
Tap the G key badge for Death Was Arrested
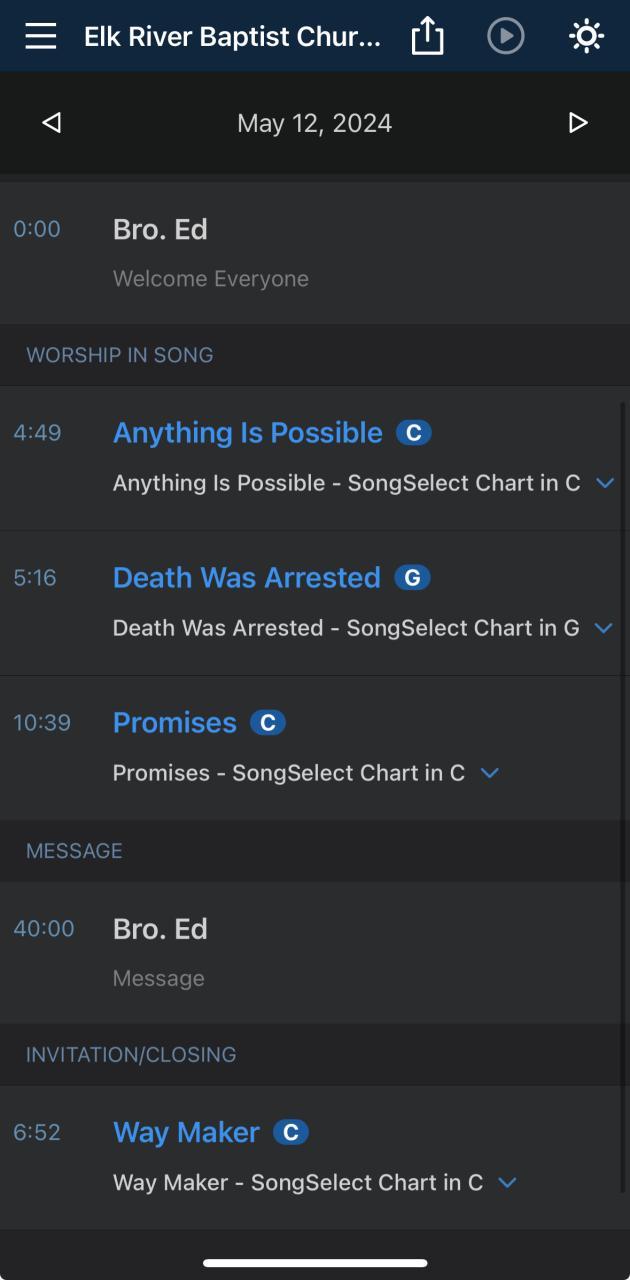coord(412,578)
